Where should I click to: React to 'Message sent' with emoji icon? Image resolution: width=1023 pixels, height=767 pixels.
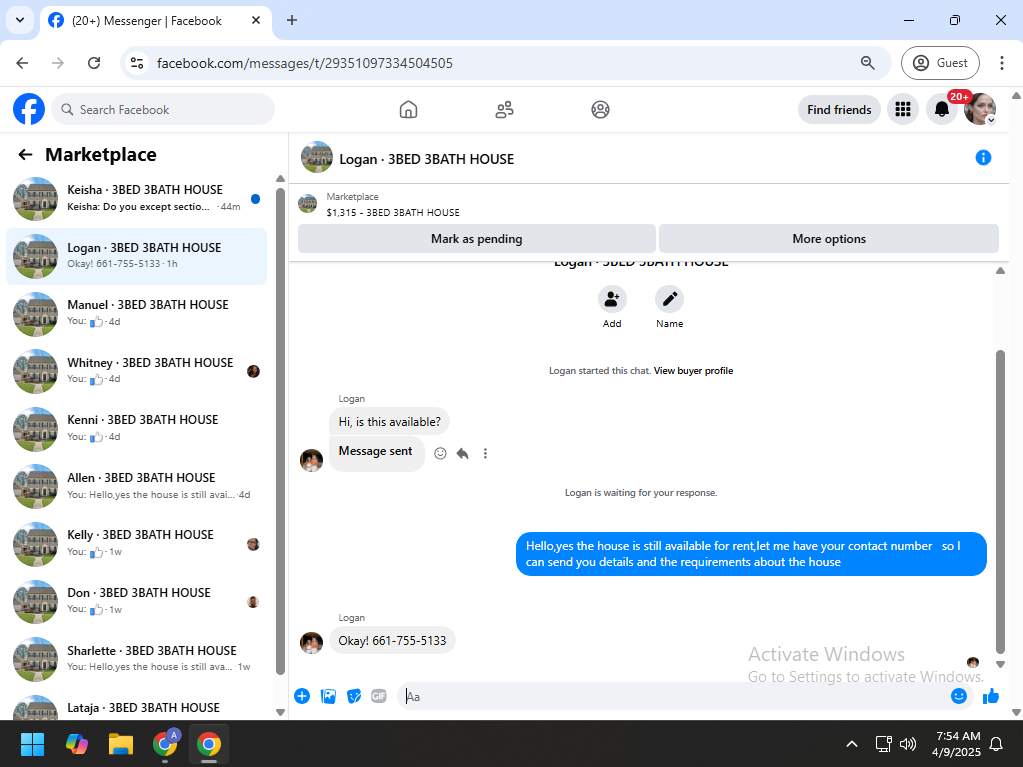440,453
